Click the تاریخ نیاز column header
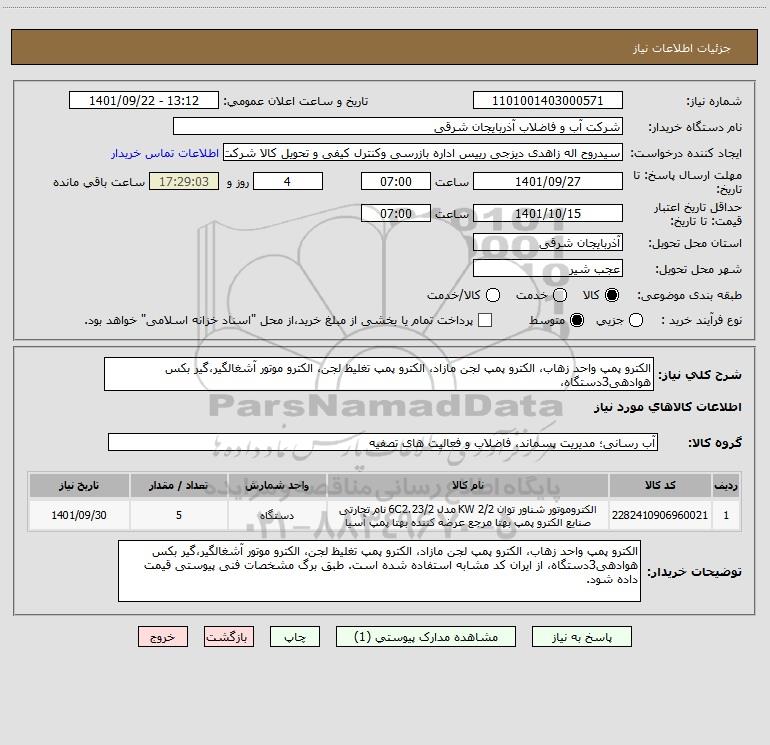Viewport: 770px width, 745px height. tap(79, 486)
